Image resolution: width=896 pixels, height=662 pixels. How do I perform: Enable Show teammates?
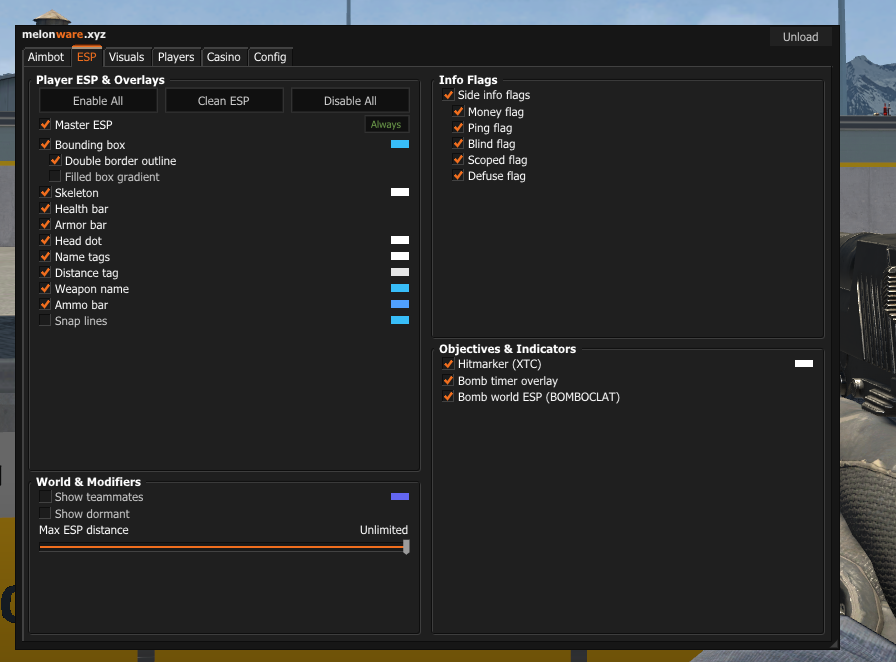(x=45, y=496)
